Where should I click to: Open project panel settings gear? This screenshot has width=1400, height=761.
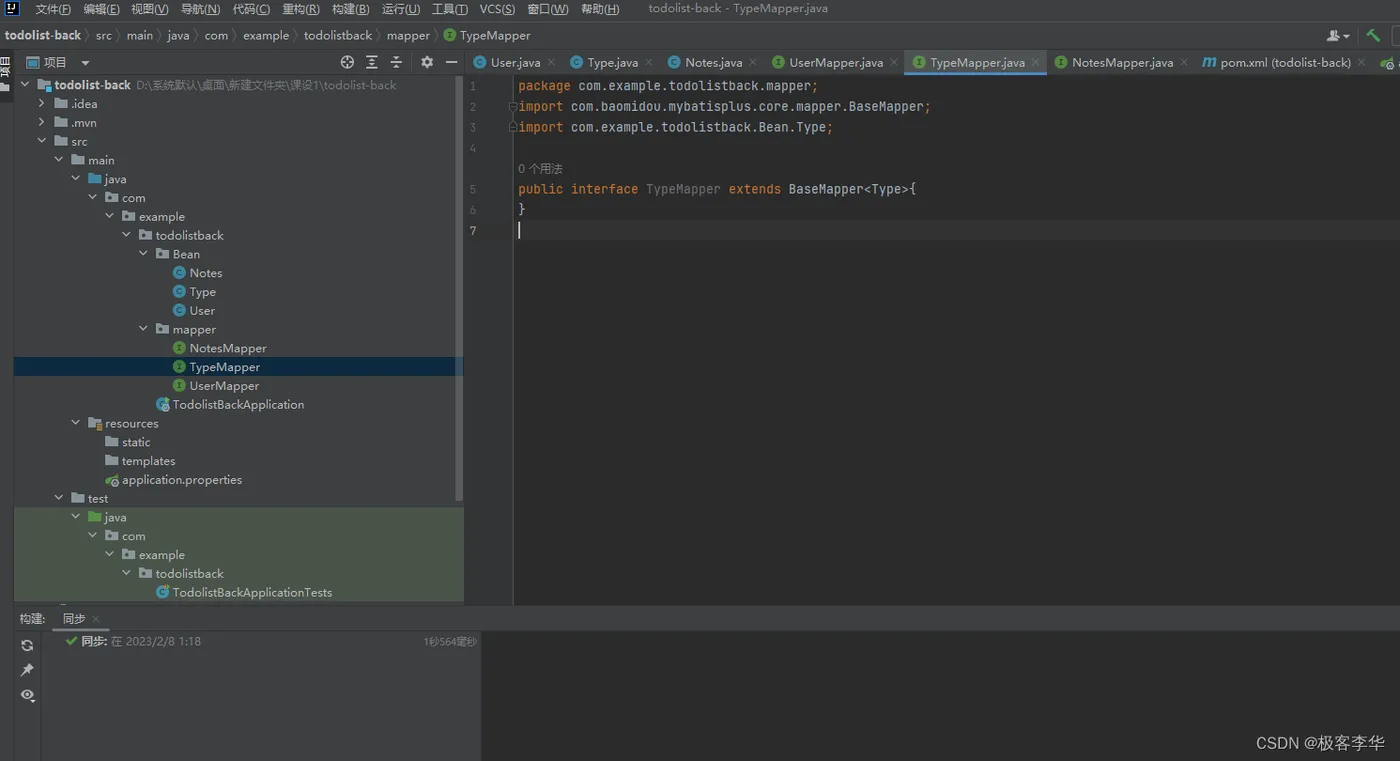pyautogui.click(x=427, y=62)
